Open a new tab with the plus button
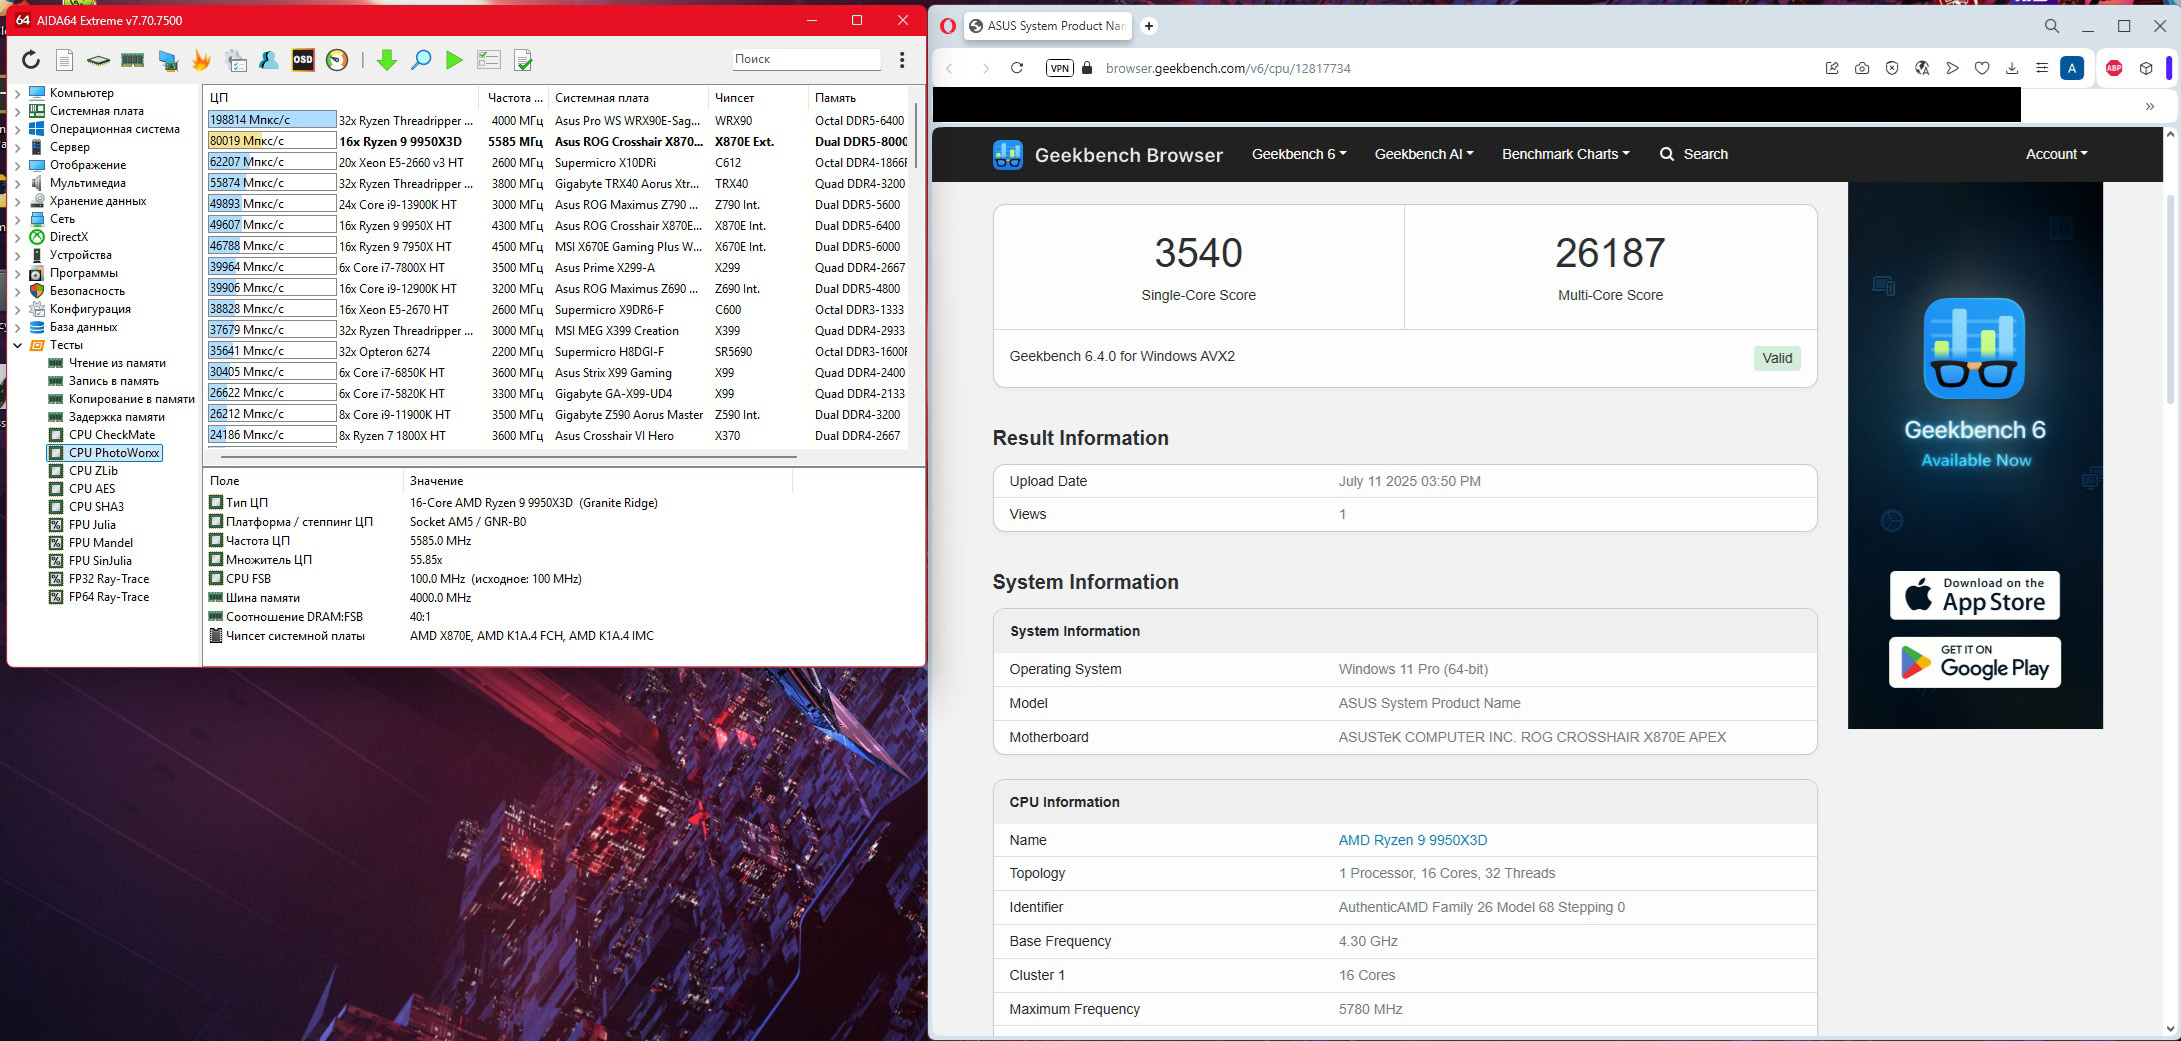The image size is (2181, 1041). (x=1149, y=26)
